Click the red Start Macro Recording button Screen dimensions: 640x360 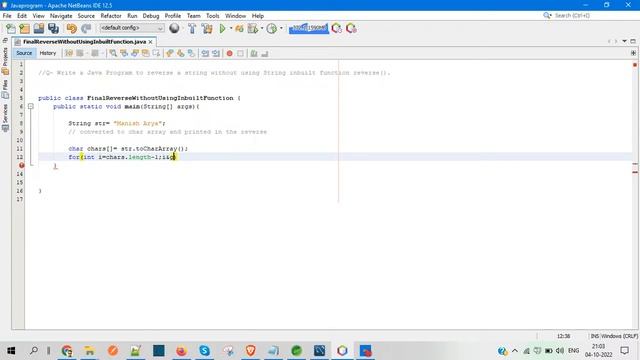pyautogui.click(x=229, y=53)
